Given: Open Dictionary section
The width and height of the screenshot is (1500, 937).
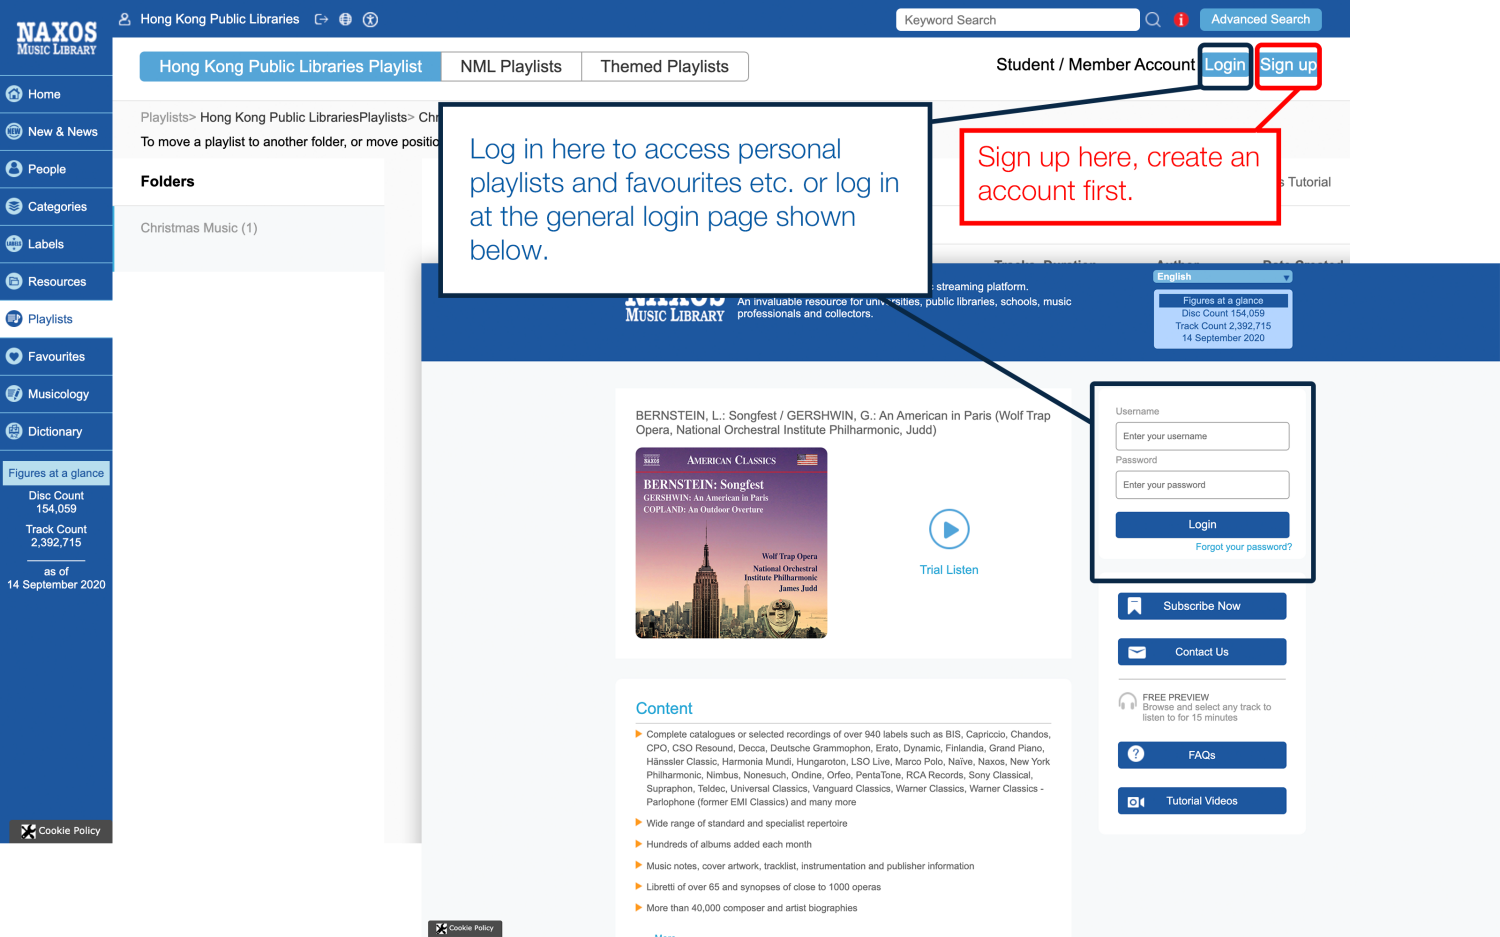Looking at the screenshot, I should pos(56,431).
